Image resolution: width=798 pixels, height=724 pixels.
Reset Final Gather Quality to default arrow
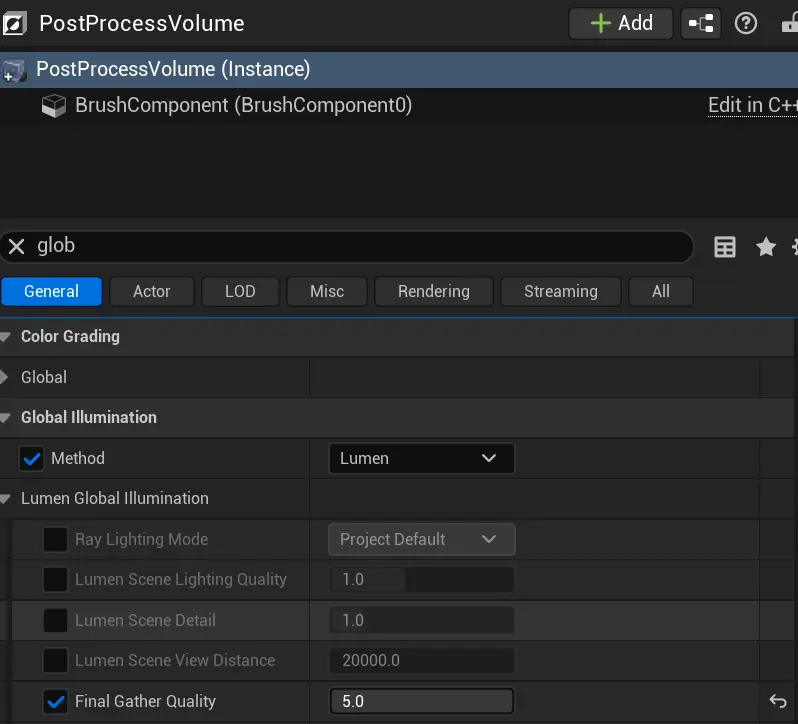(778, 701)
